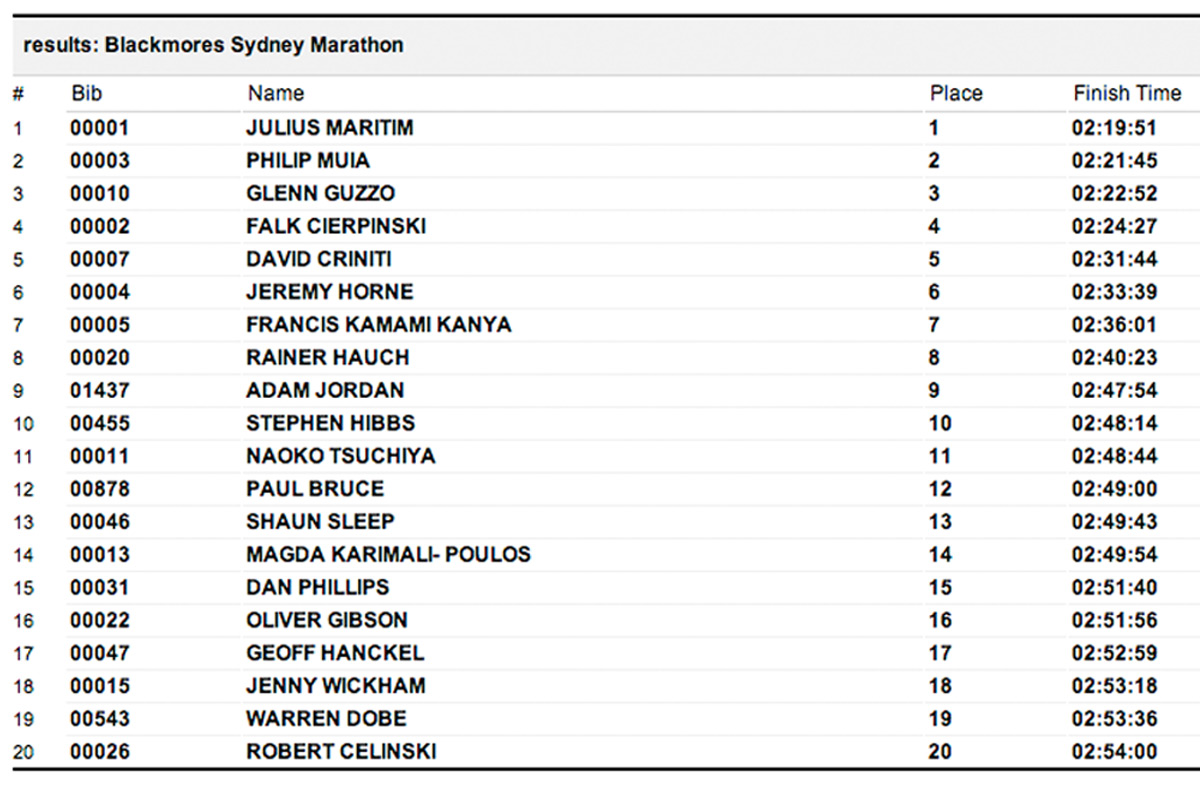The image size is (1200, 800).
Task: Open FALK CIERPINSKI's result entry
Action: pyautogui.click(x=336, y=227)
